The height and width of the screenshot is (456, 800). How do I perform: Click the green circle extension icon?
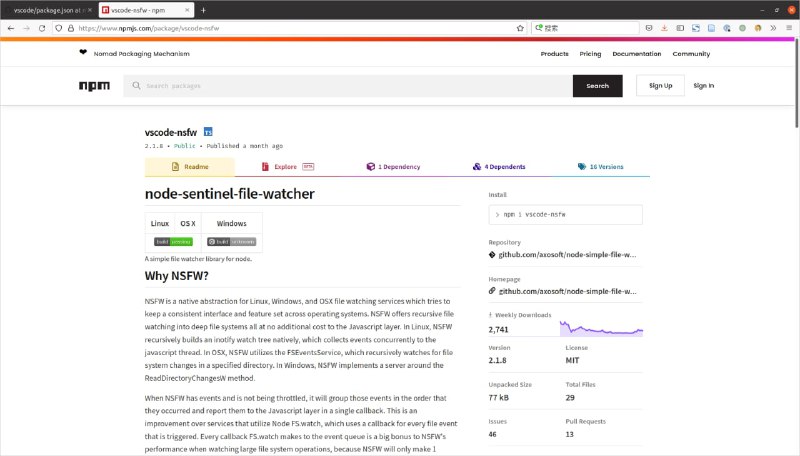tap(742, 28)
